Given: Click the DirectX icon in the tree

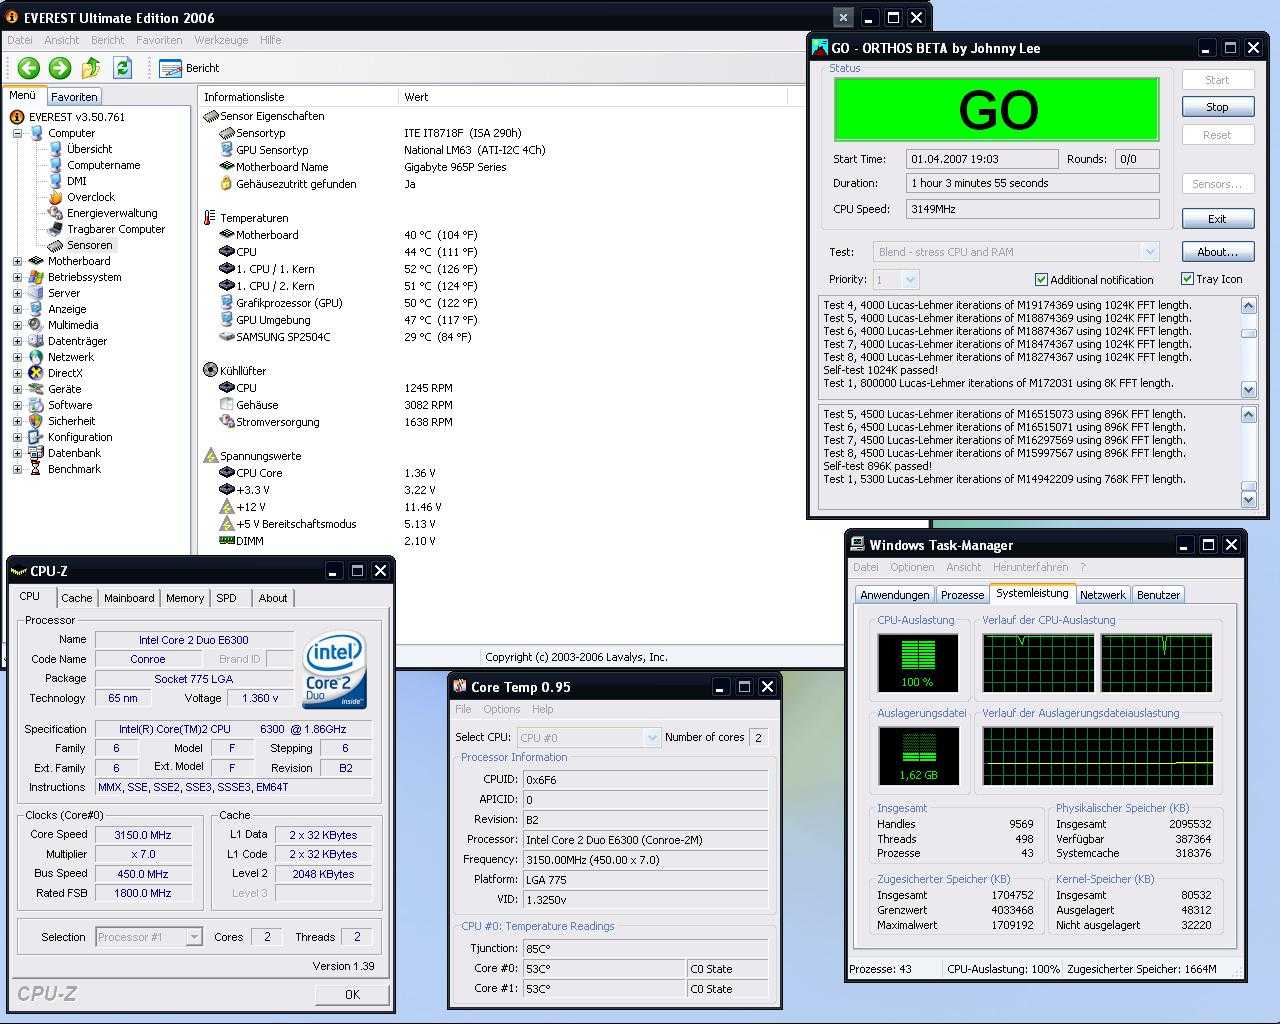Looking at the screenshot, I should tap(36, 373).
